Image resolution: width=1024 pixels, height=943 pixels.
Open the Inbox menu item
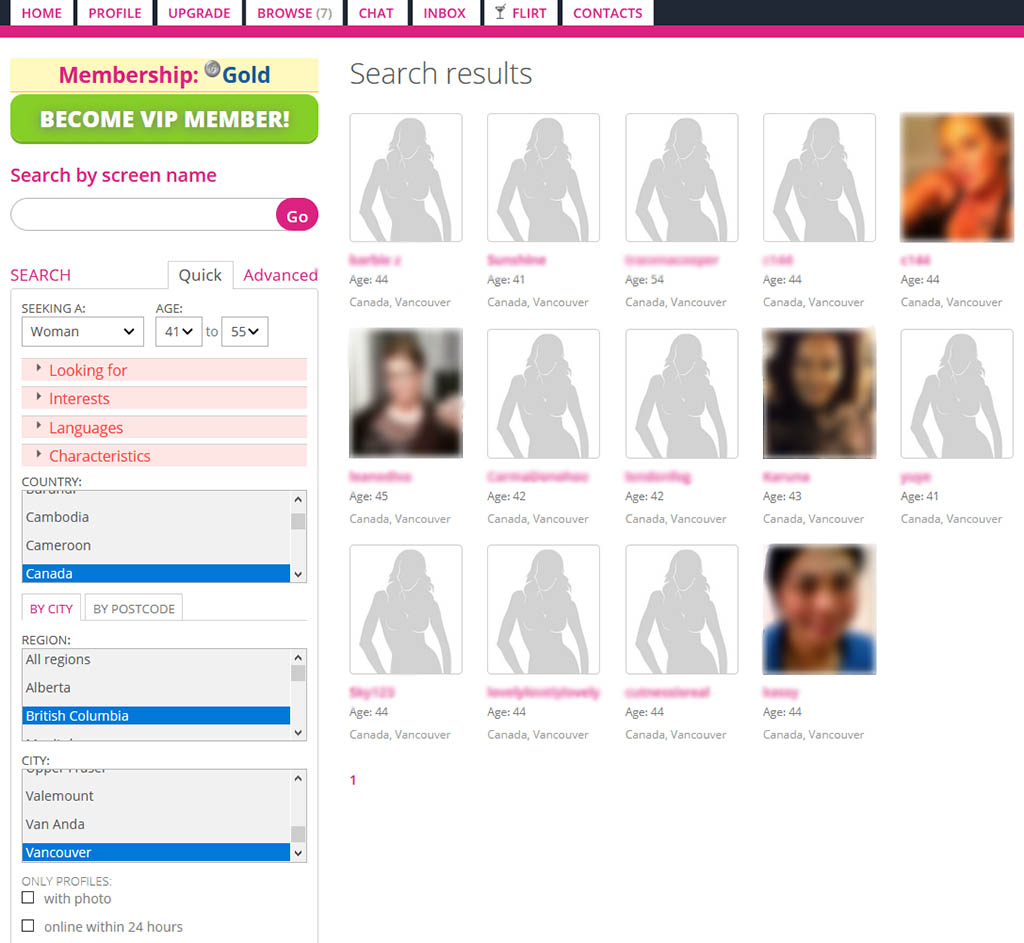point(444,13)
